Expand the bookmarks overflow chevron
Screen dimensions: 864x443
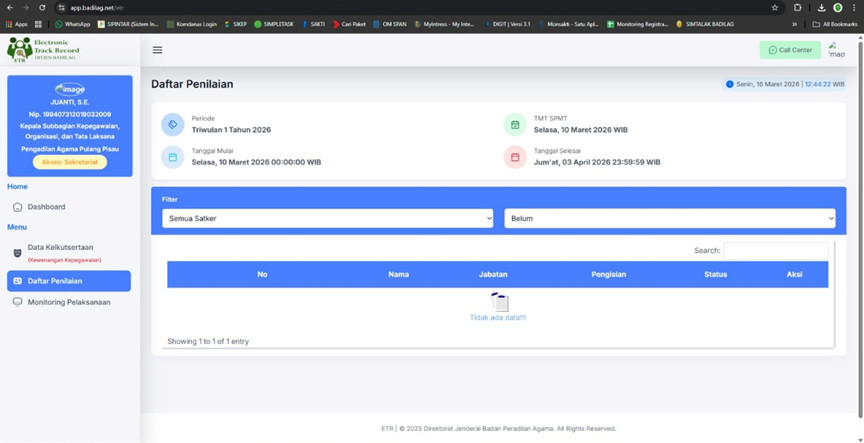tap(795, 24)
